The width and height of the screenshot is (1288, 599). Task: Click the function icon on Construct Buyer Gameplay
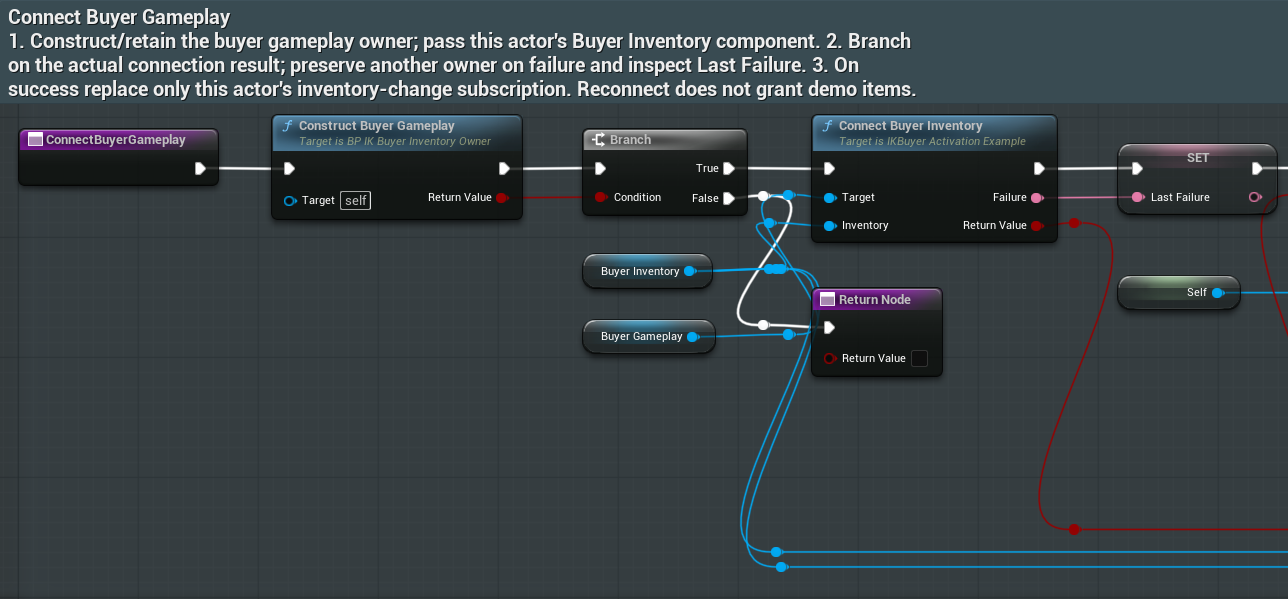point(288,126)
